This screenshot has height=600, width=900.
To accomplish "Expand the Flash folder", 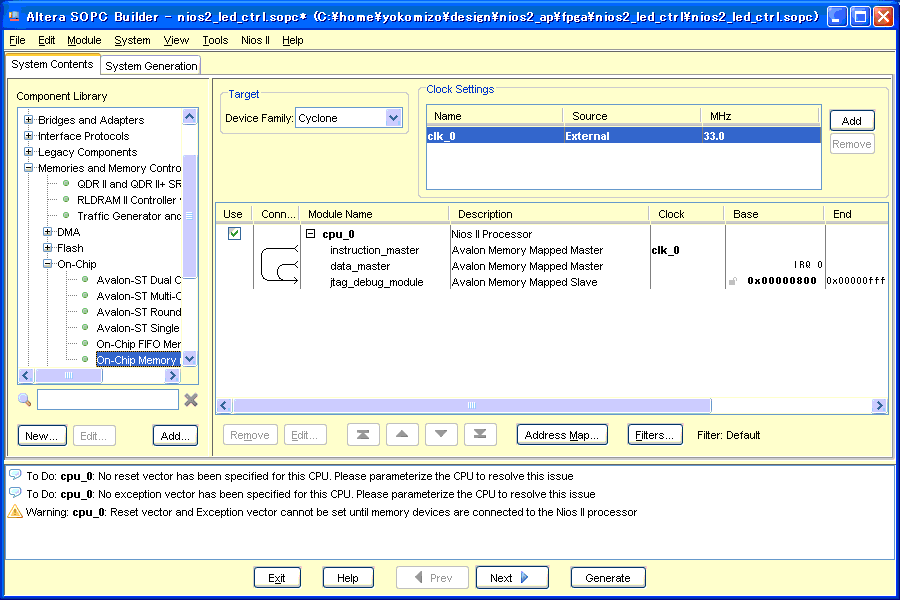I will 48,248.
